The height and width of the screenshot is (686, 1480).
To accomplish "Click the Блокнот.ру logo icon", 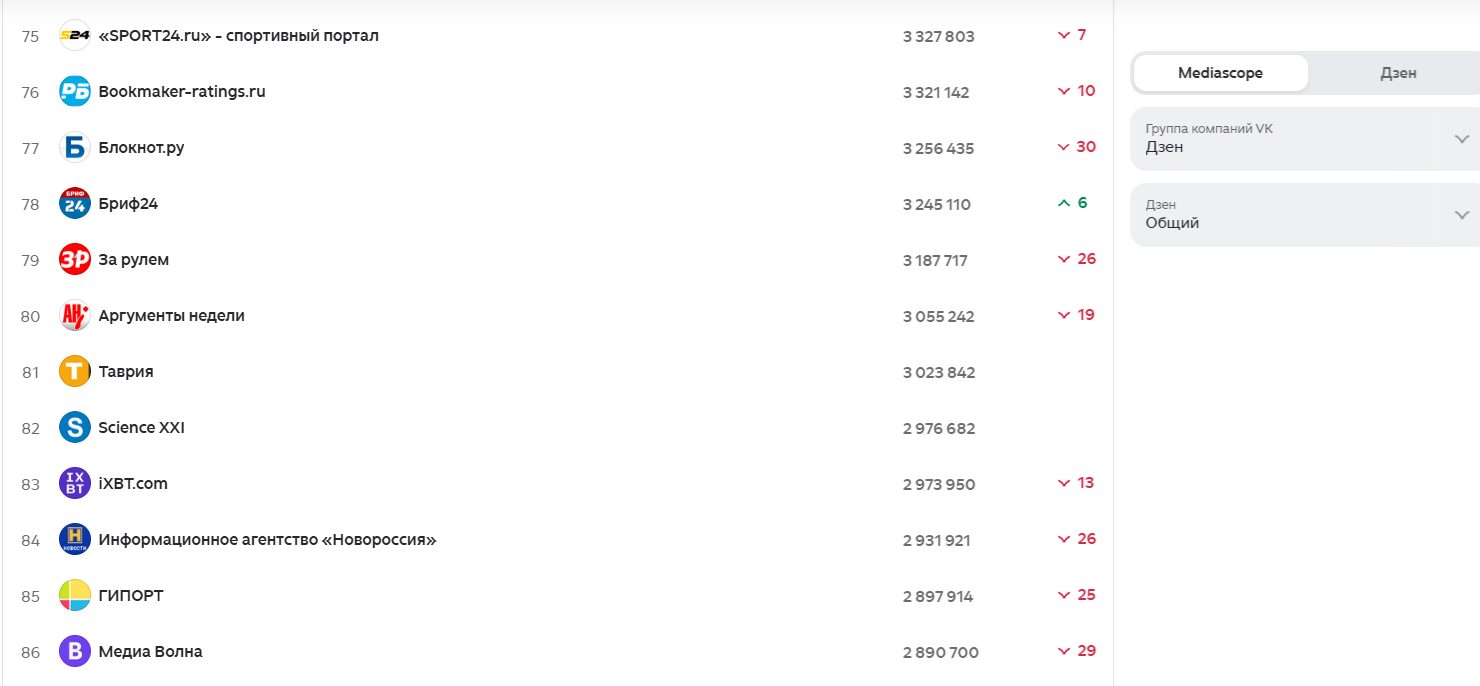I will point(75,148).
